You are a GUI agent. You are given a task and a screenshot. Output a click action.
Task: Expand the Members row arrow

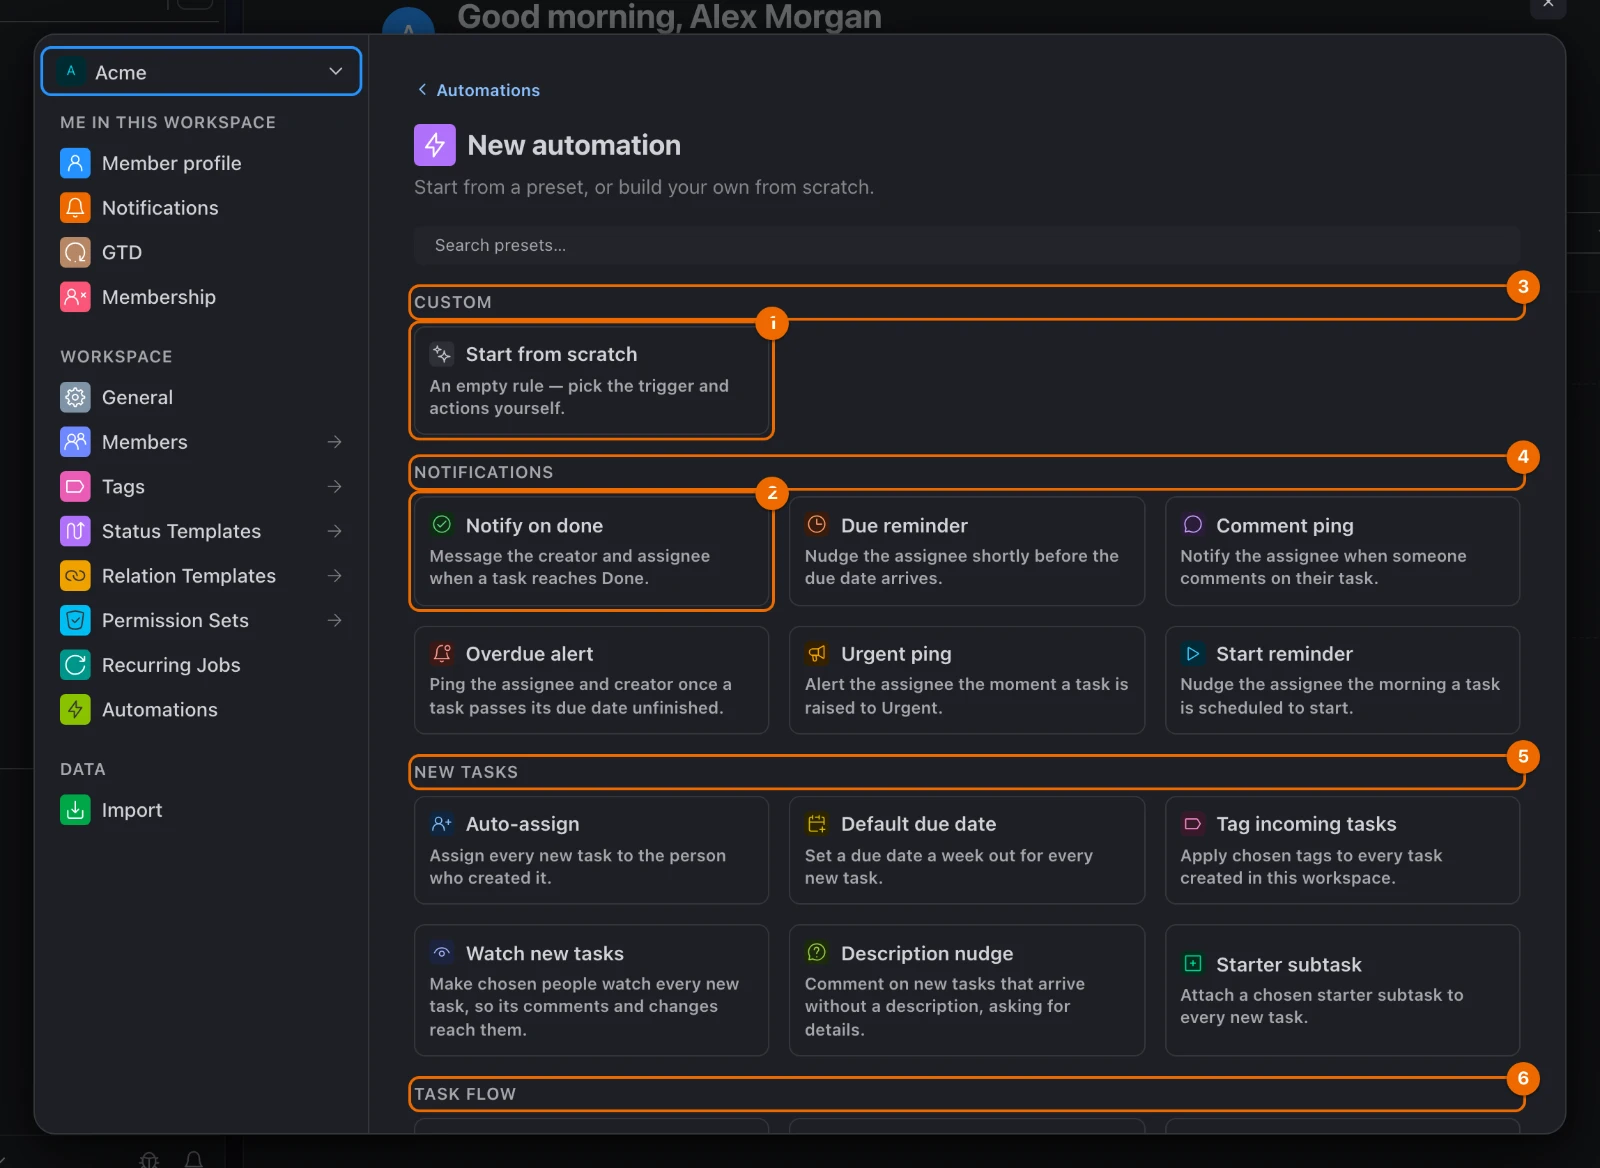(x=335, y=442)
